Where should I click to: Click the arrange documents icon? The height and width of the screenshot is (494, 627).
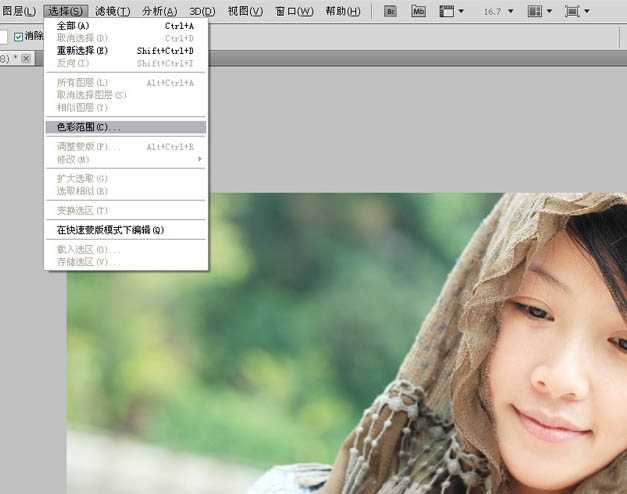tap(535, 11)
